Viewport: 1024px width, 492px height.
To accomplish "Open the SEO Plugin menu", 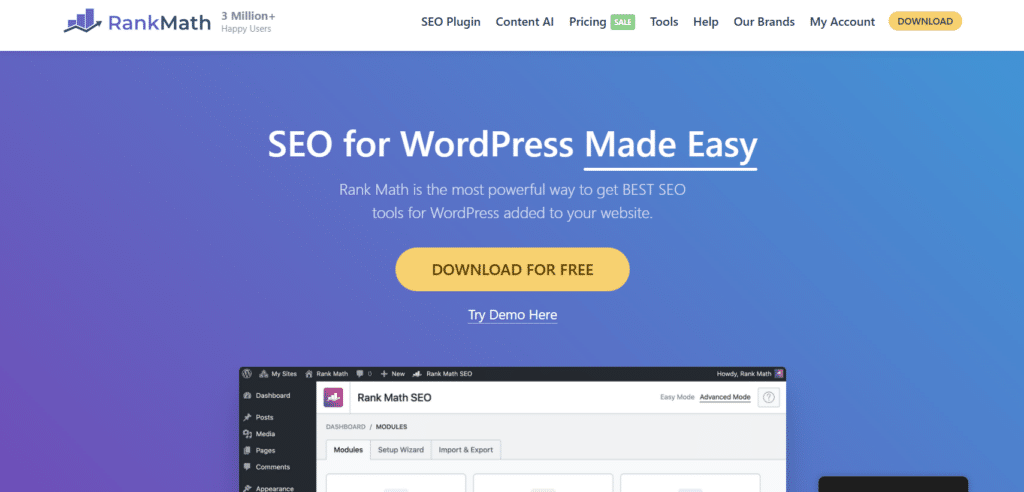I will 451,22.
